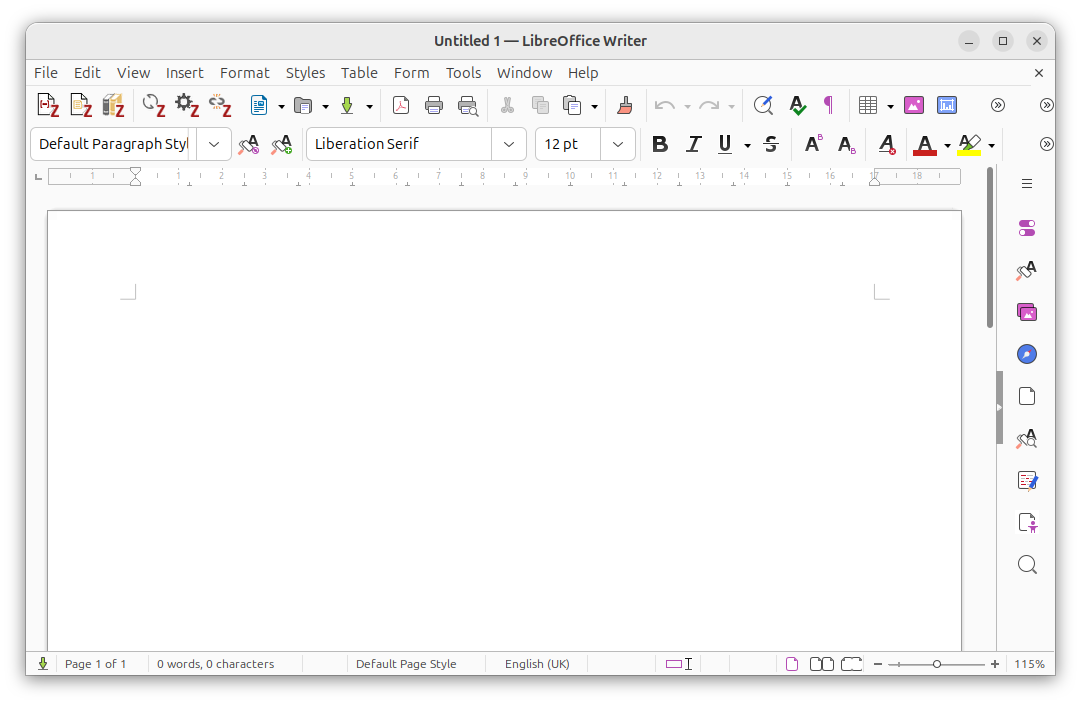The height and width of the screenshot is (704, 1081).
Task: Open the sidebar Page deck
Action: [1027, 396]
